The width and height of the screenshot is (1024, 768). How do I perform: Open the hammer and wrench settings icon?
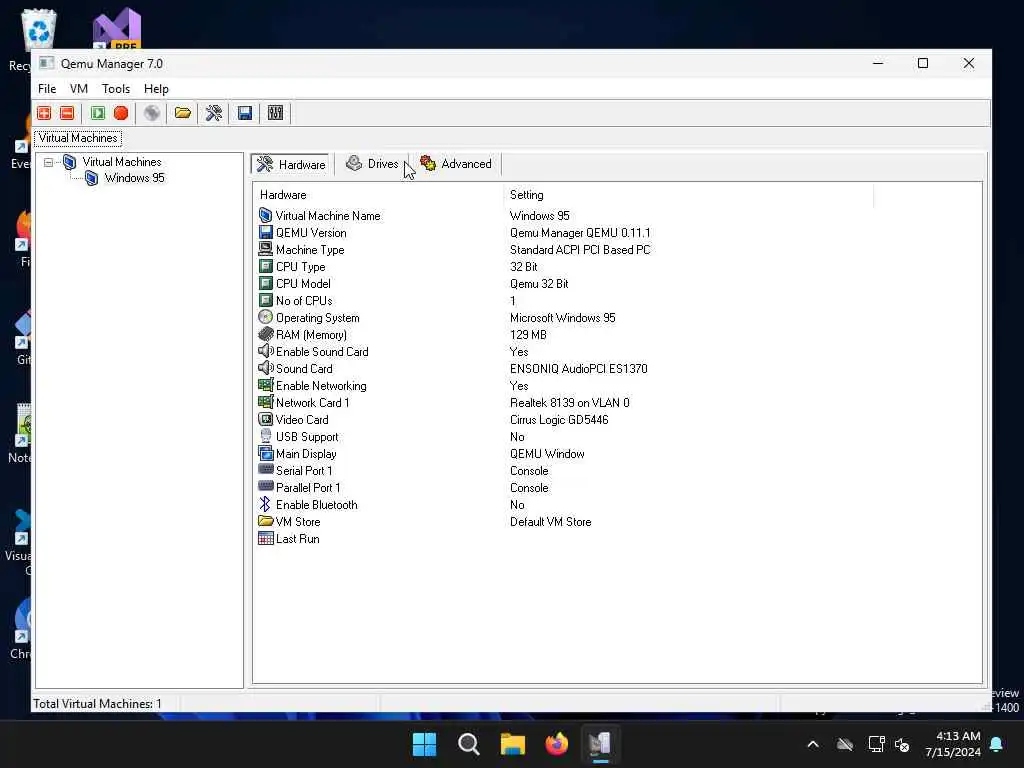(214, 113)
